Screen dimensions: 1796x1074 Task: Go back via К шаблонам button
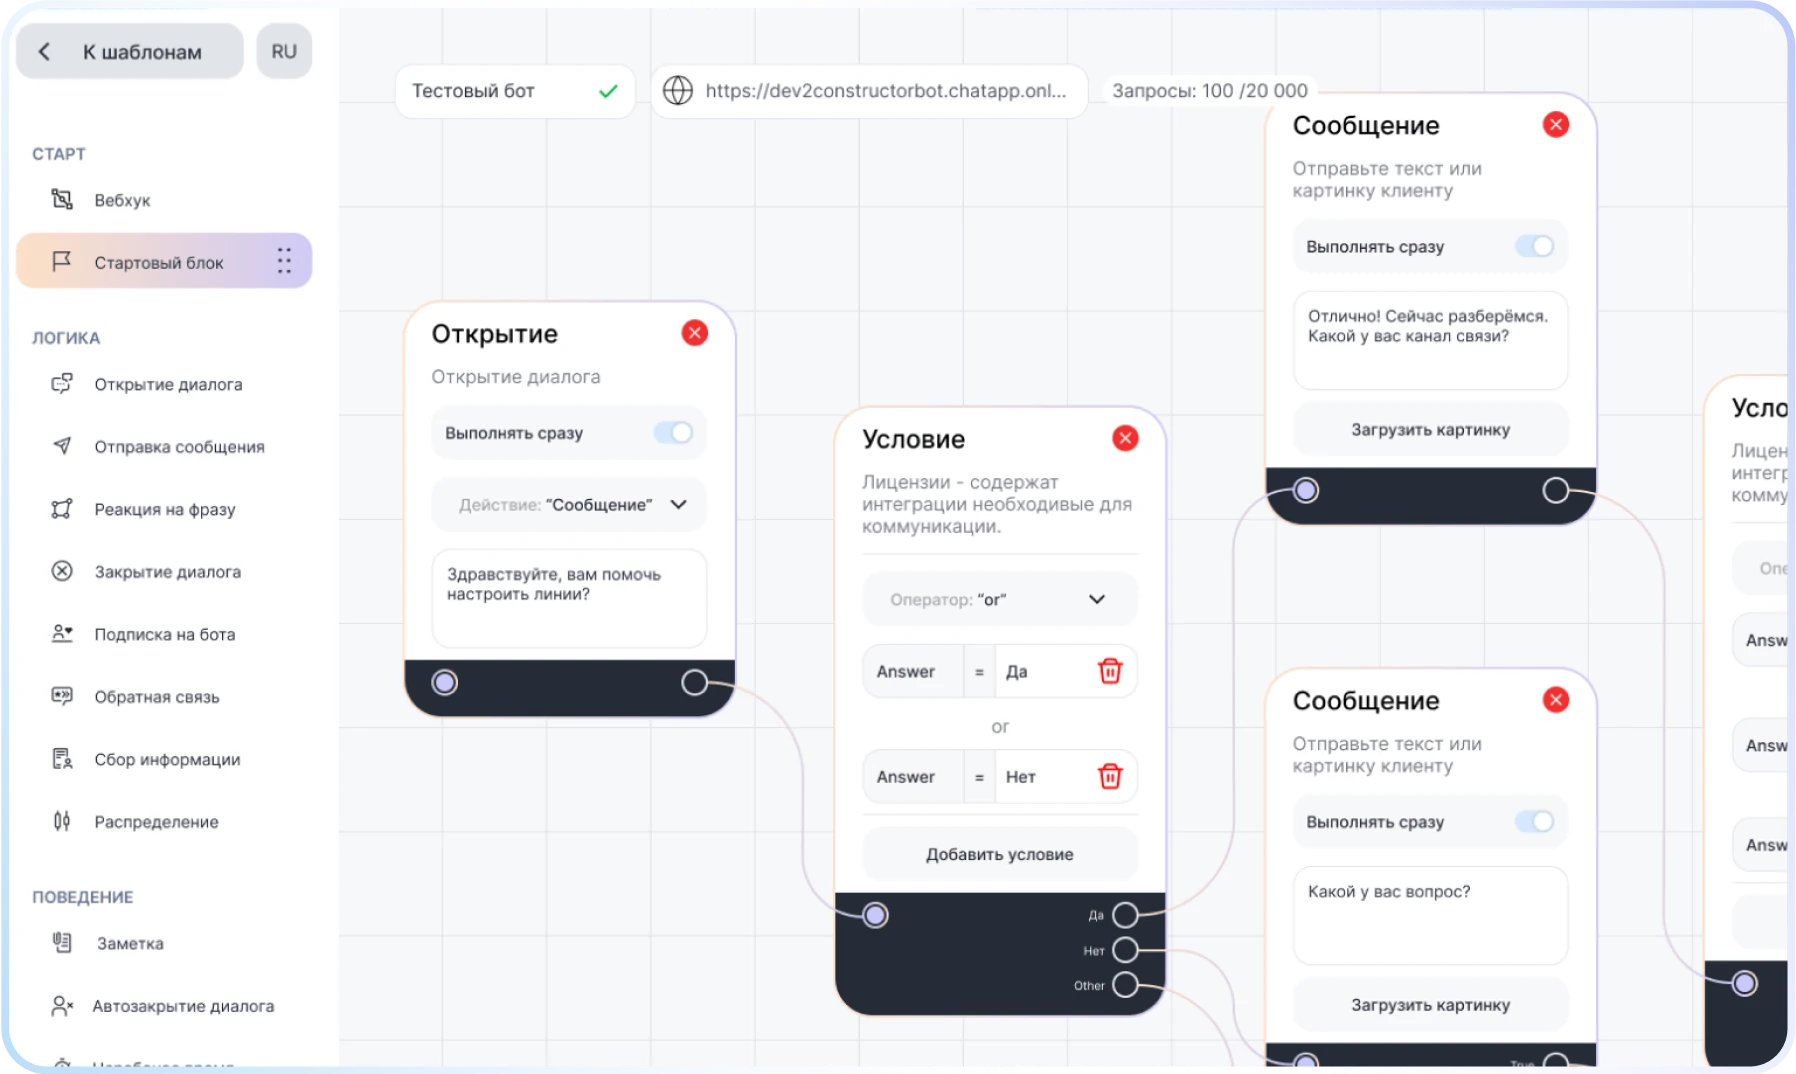[x=129, y=52]
